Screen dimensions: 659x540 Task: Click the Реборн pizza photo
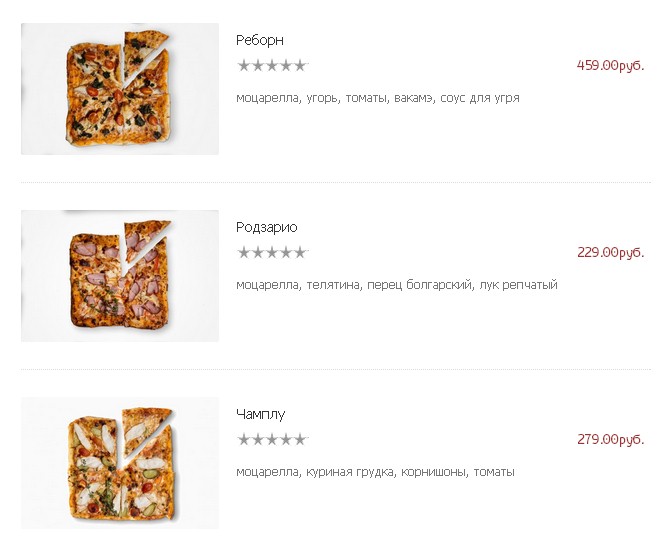pyautogui.click(x=119, y=89)
